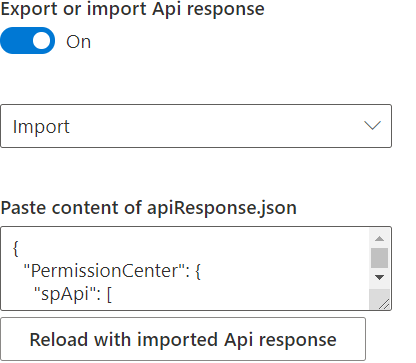This screenshot has height=363, width=416.
Task: Click inside the apiResponse.json paste textarea
Action: [x=185, y=268]
